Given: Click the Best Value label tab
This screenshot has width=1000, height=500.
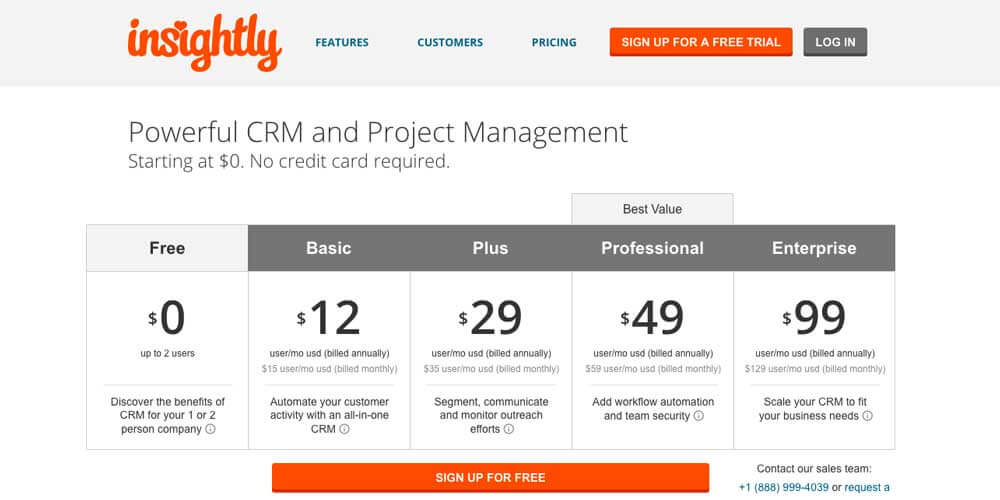Looking at the screenshot, I should [652, 209].
